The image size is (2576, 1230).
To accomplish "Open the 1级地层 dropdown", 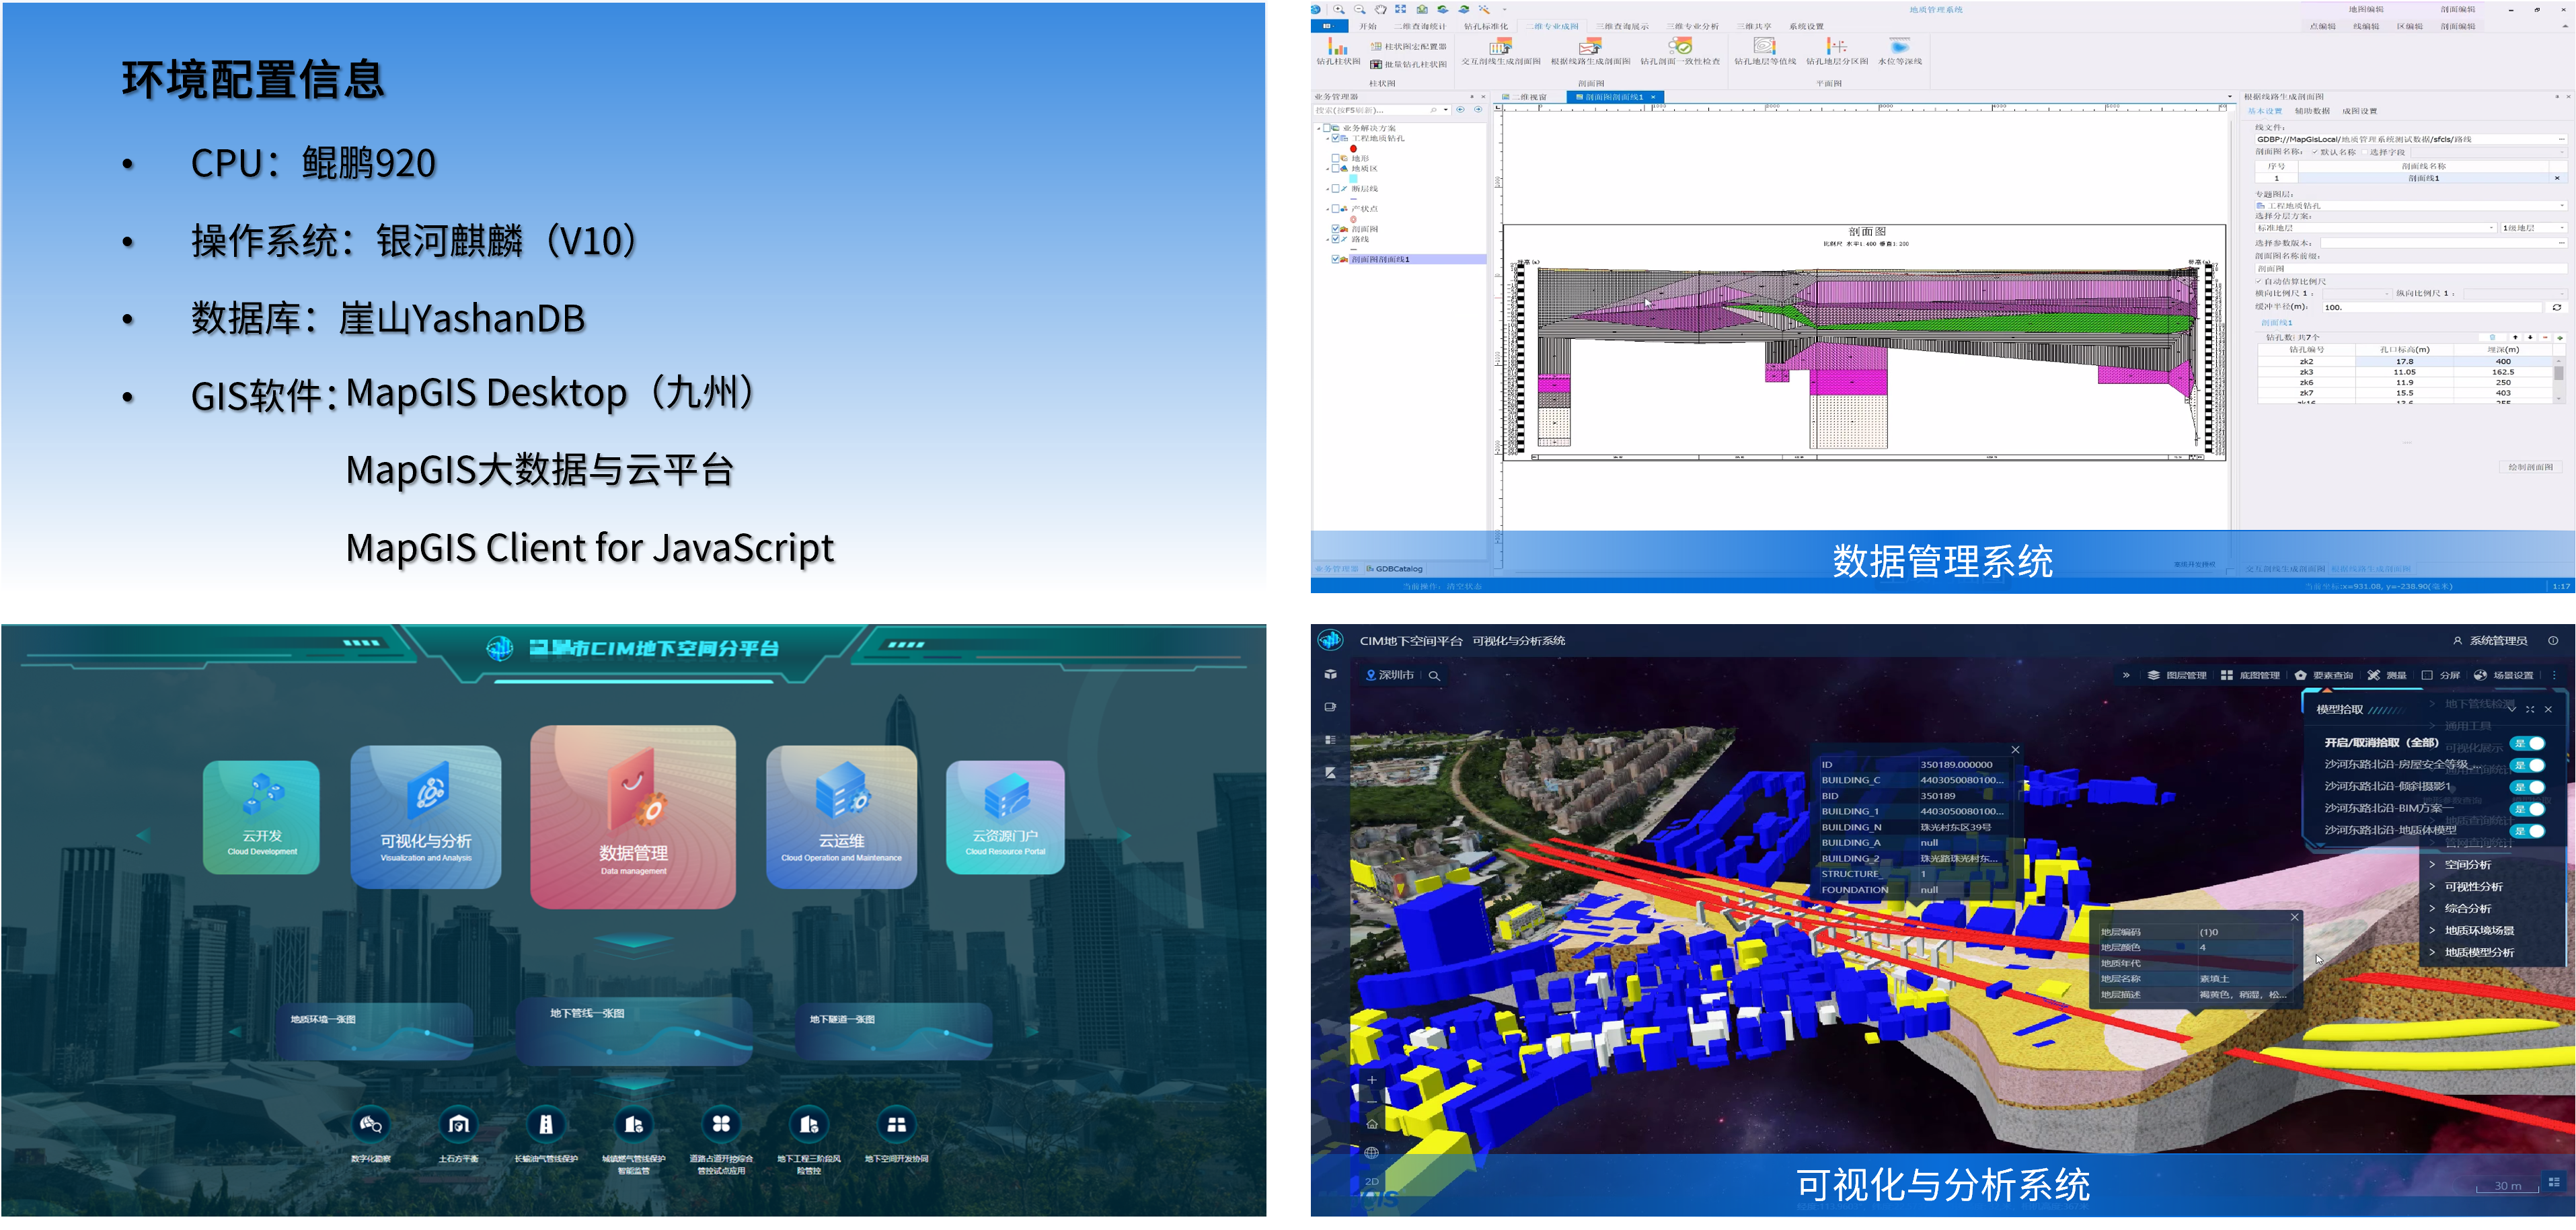I will click(x=2534, y=228).
